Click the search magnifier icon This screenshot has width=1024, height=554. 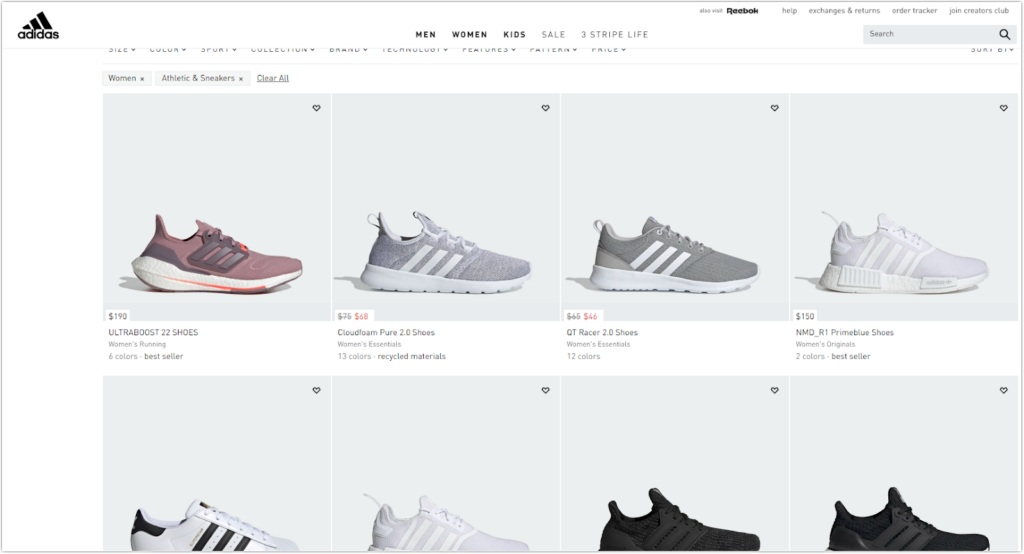pos(1004,34)
